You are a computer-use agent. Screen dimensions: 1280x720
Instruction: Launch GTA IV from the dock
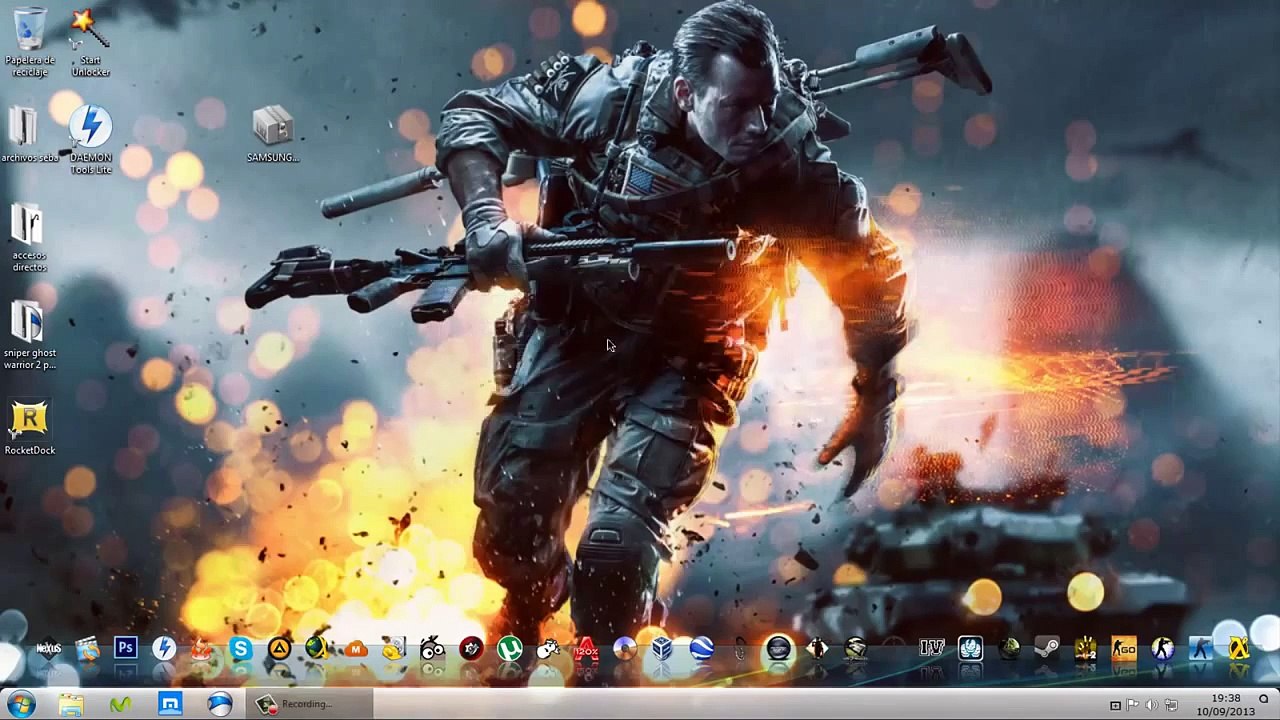pyautogui.click(x=932, y=649)
